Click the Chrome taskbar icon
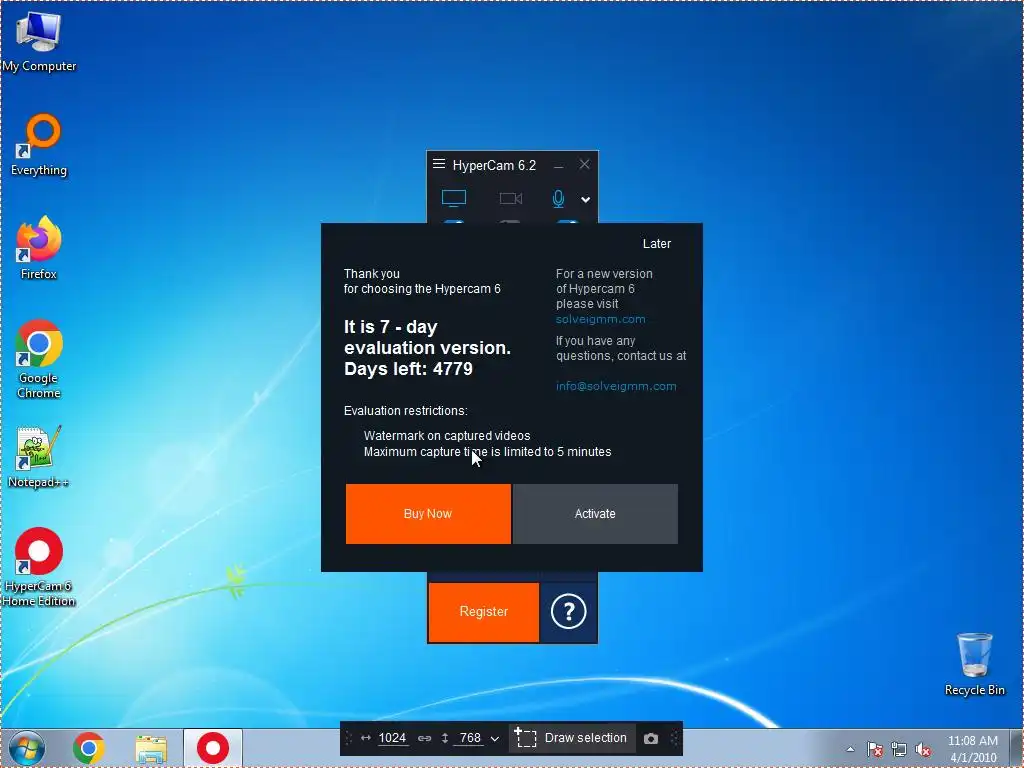 pos(89,748)
